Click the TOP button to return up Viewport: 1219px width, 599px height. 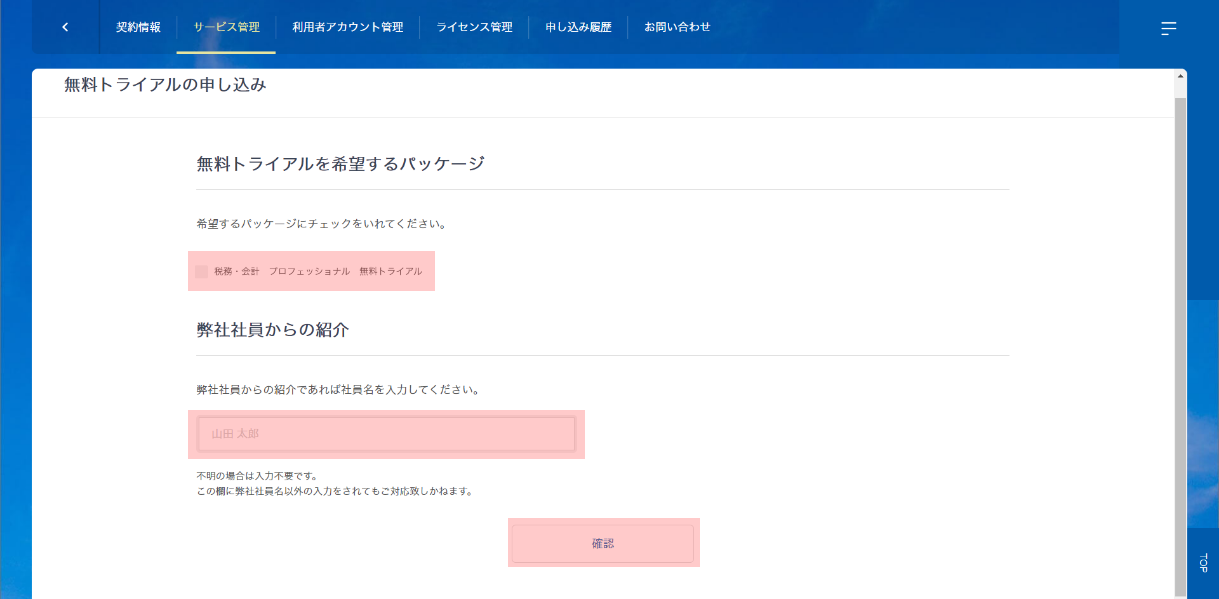tap(1203, 562)
